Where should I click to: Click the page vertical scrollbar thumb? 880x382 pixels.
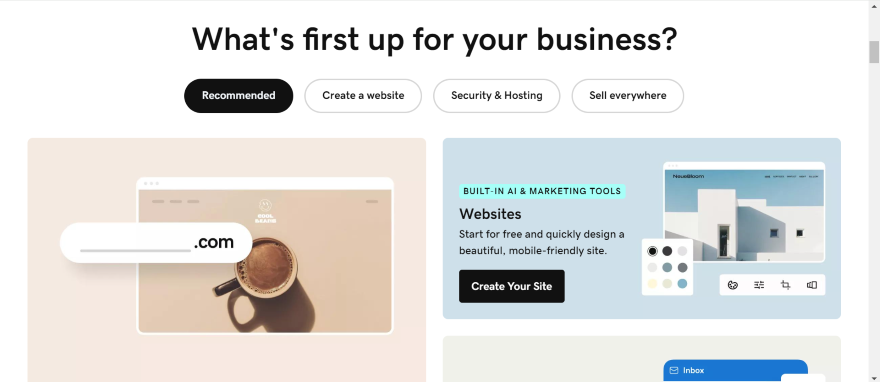pyautogui.click(x=874, y=52)
